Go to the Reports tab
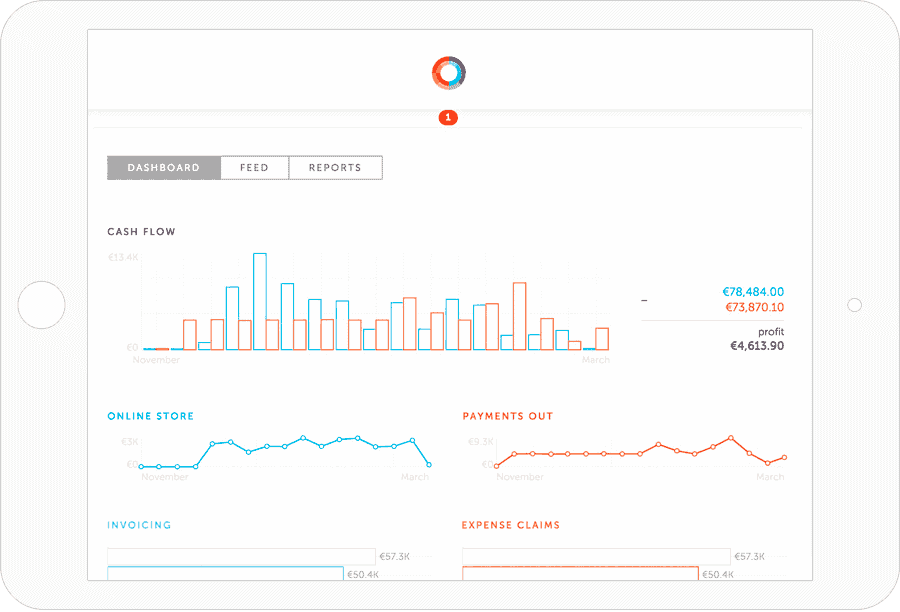 335,168
